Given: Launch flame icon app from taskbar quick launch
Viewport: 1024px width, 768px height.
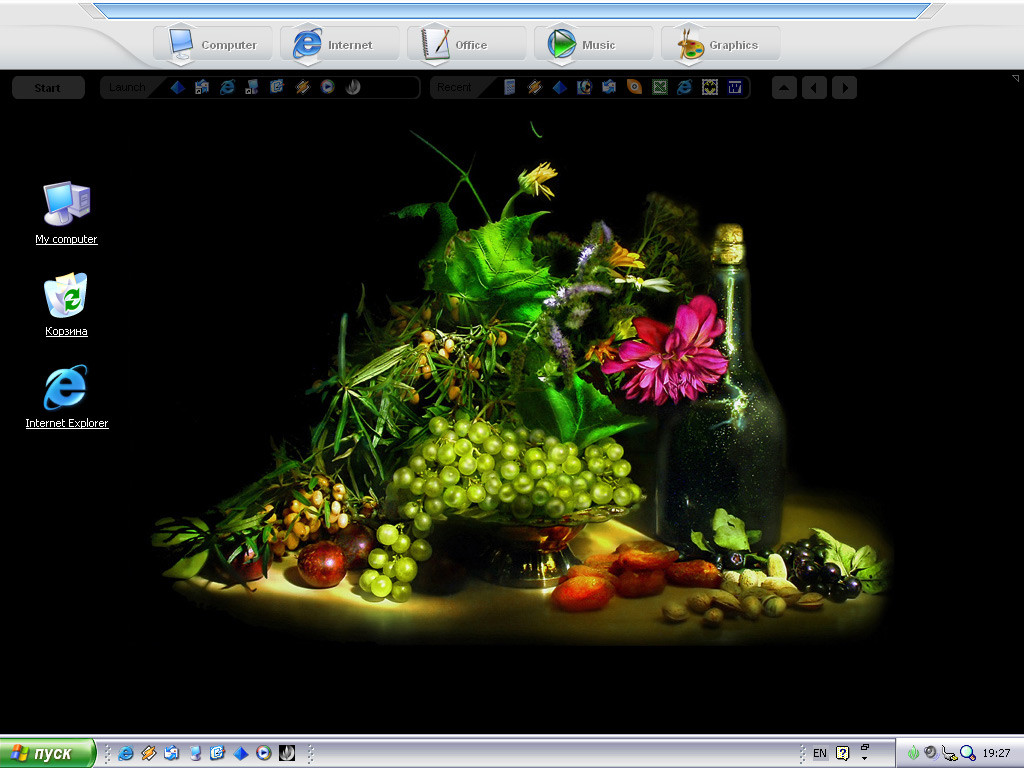Looking at the screenshot, I should click(x=287, y=753).
